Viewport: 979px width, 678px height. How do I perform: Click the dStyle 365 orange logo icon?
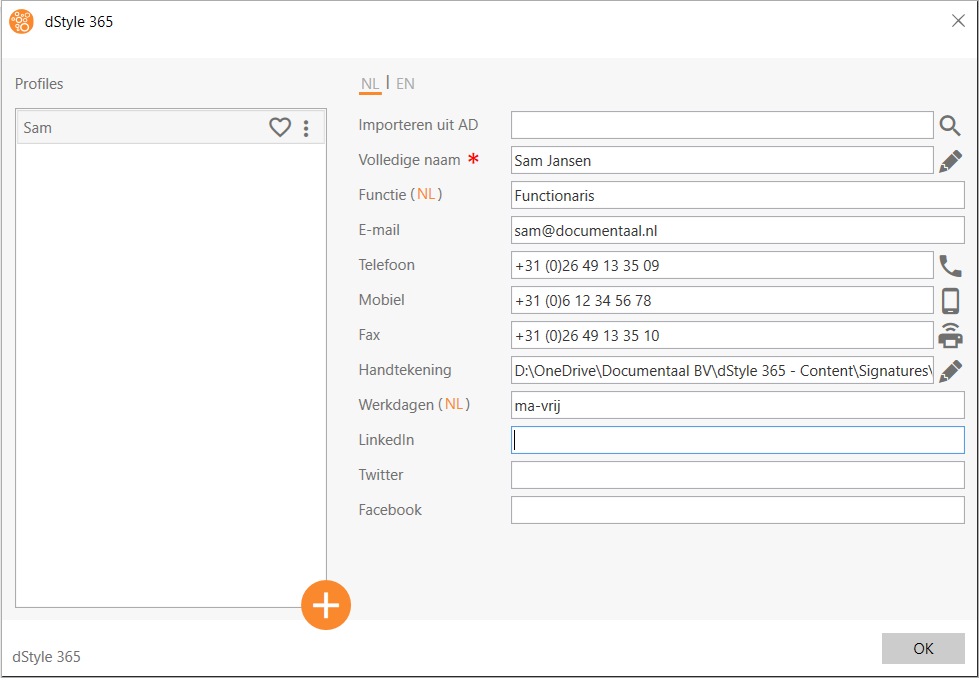[22, 22]
